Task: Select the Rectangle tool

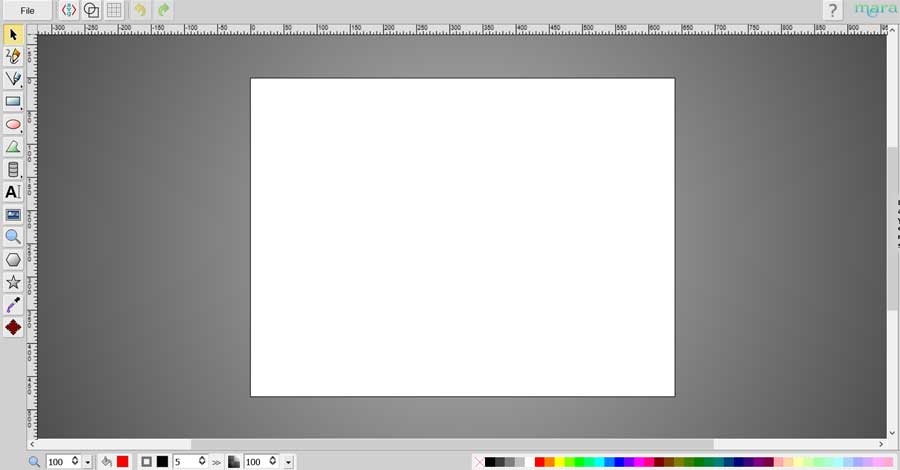Action: point(13,102)
